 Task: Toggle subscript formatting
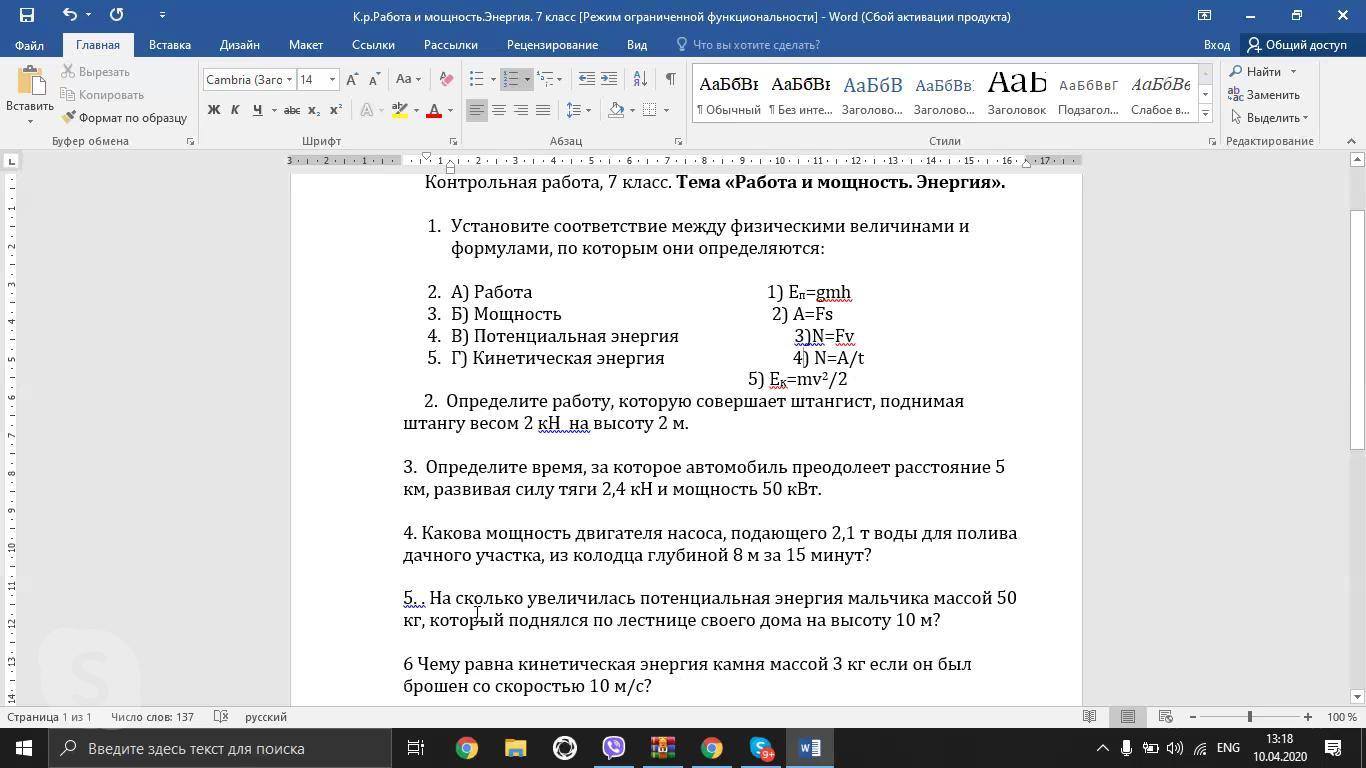313,110
